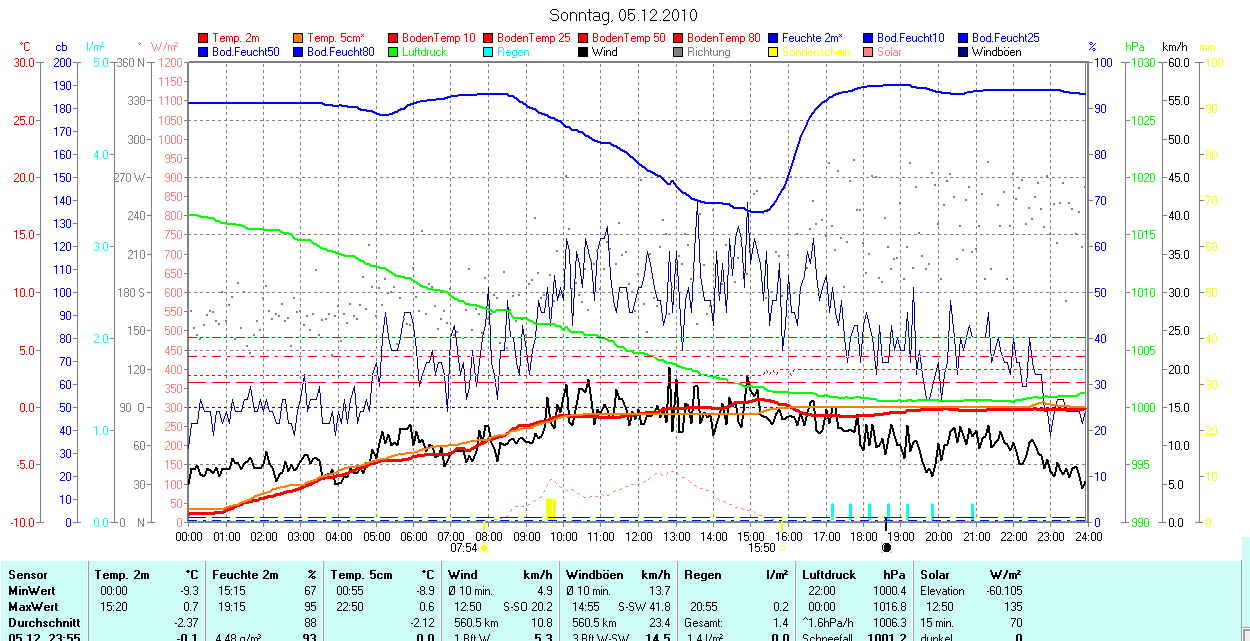Click the MaxWert row label
This screenshot has height=641, width=1250.
(32, 607)
